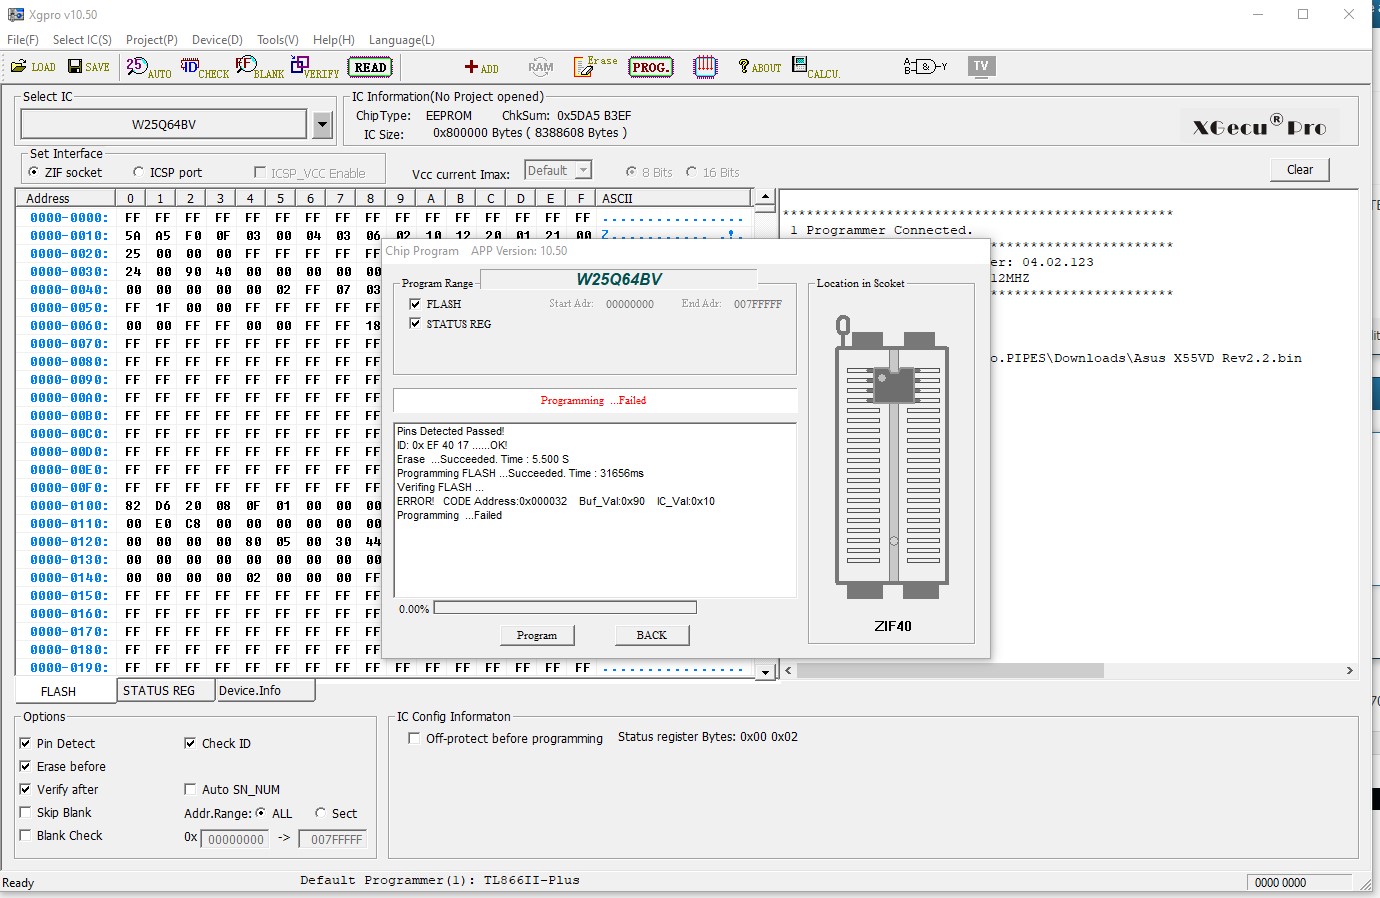The height and width of the screenshot is (898, 1380).
Task: Click the Xgpro app title icon
Action: tap(15, 15)
